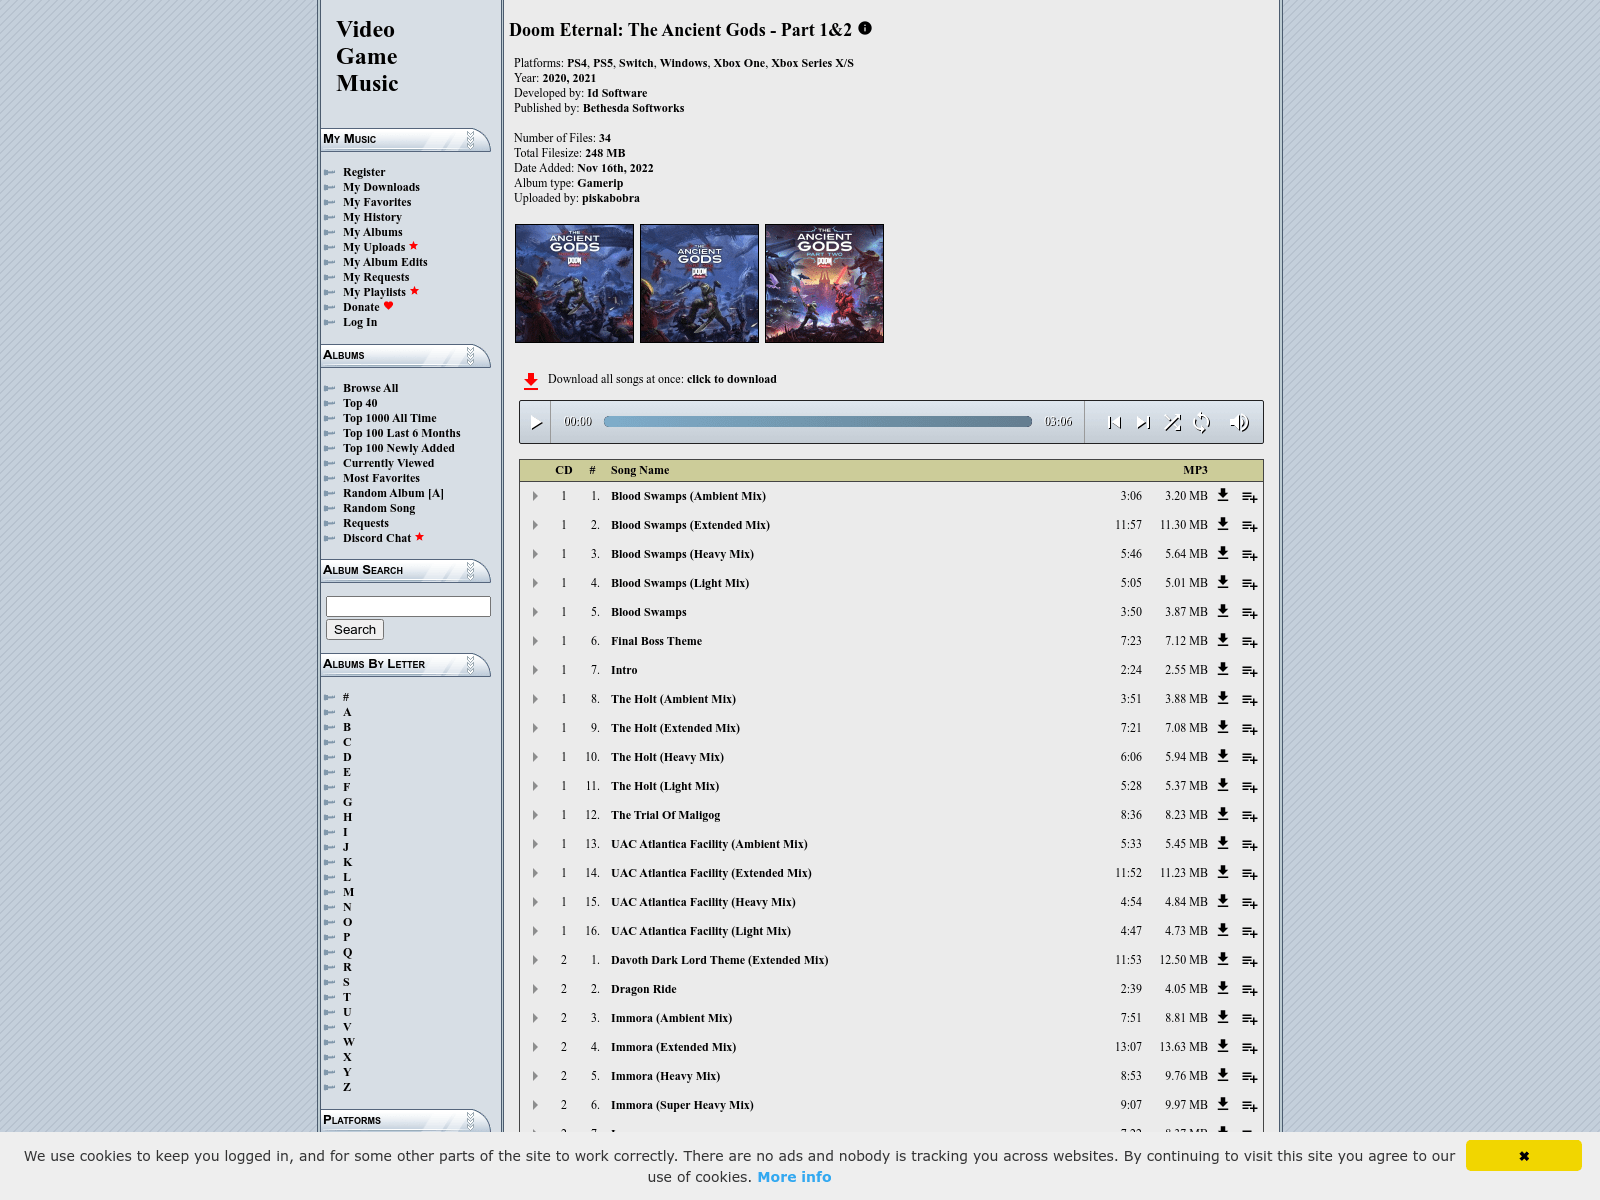The image size is (1600, 1200).
Task: Toggle shuffle mode in the player
Action: (x=1173, y=423)
